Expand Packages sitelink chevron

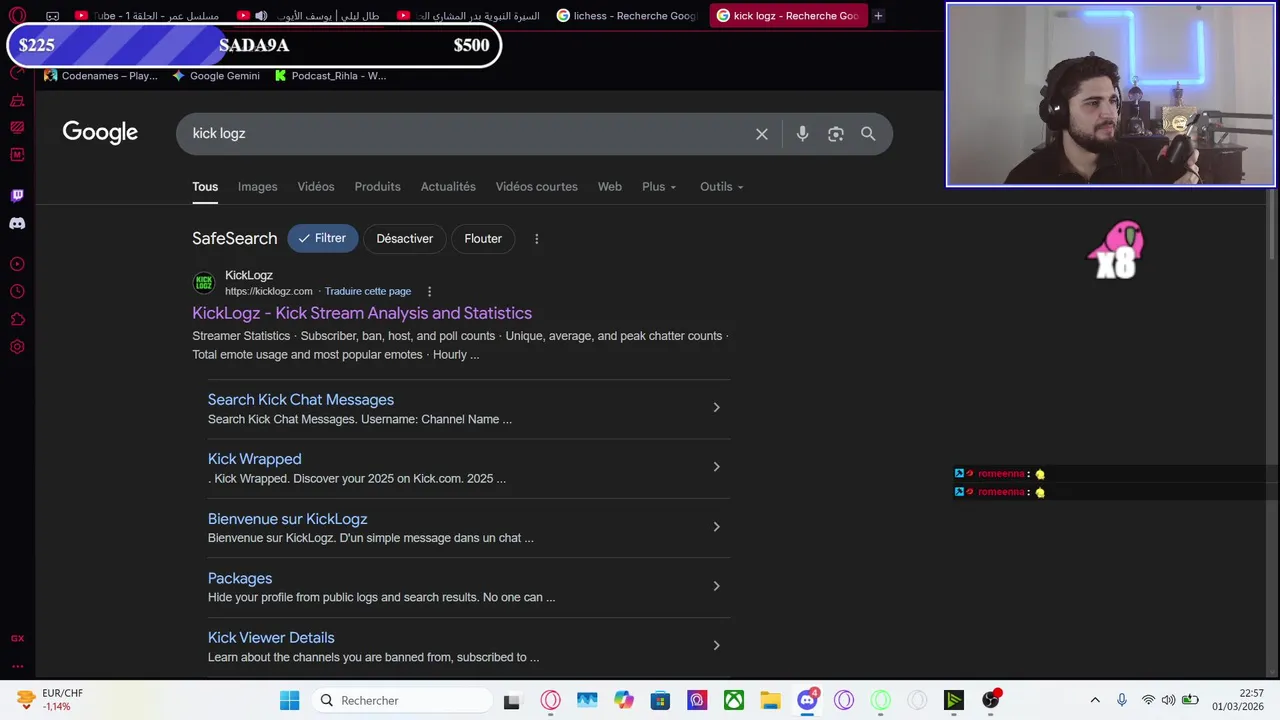[716, 586]
